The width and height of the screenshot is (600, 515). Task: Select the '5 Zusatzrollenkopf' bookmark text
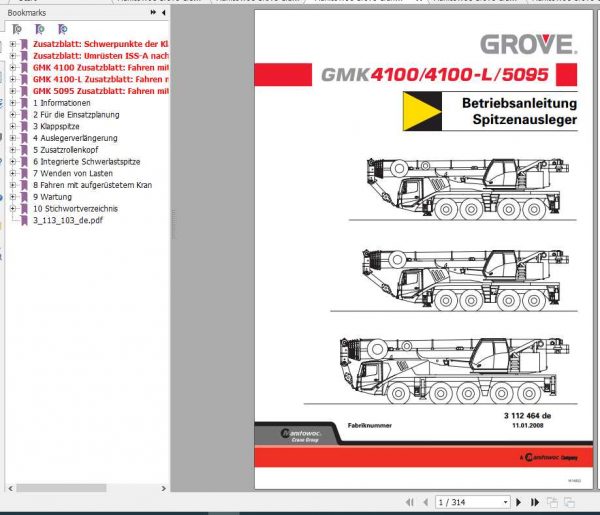pyautogui.click(x=65, y=150)
